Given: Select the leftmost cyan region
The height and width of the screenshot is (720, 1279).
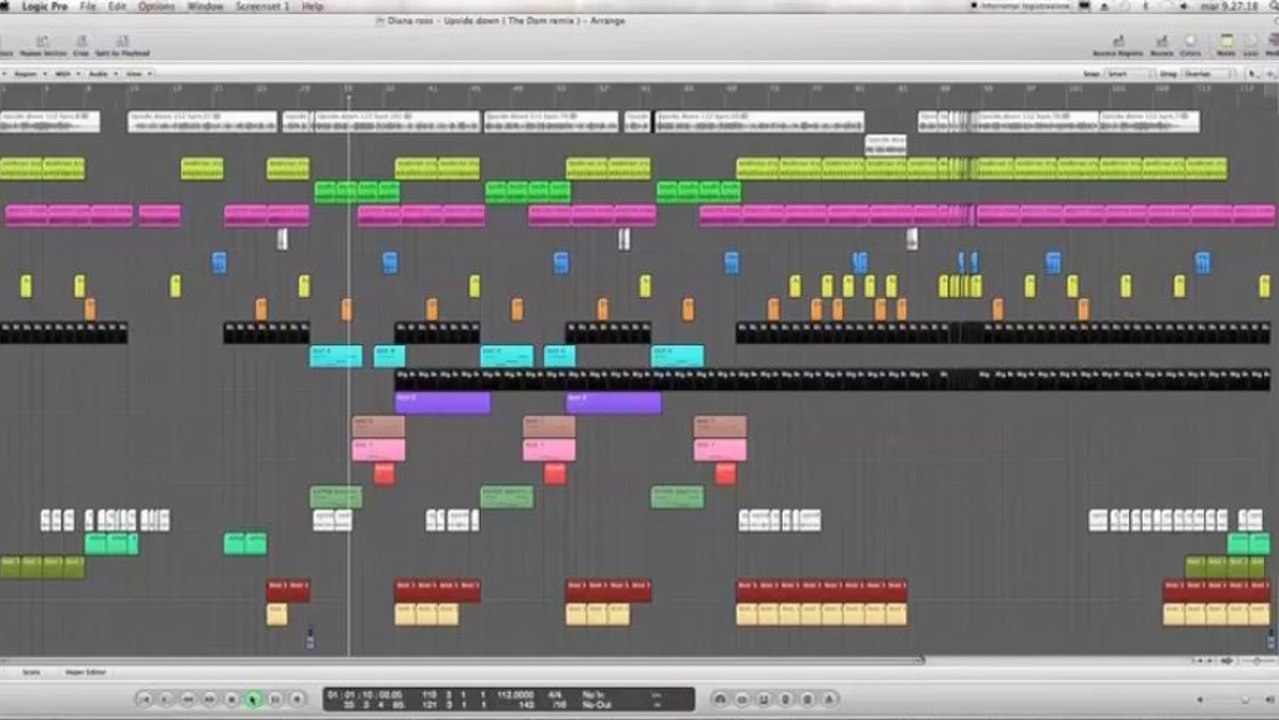Looking at the screenshot, I should pos(335,356).
